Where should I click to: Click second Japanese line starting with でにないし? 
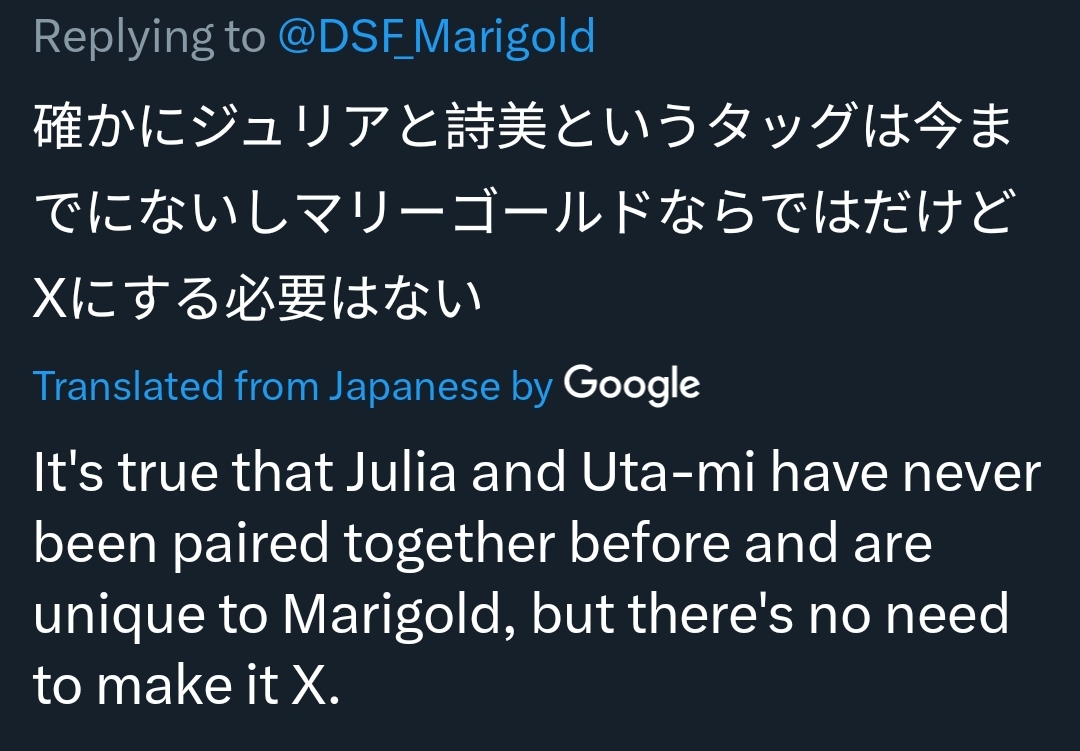(x=523, y=212)
